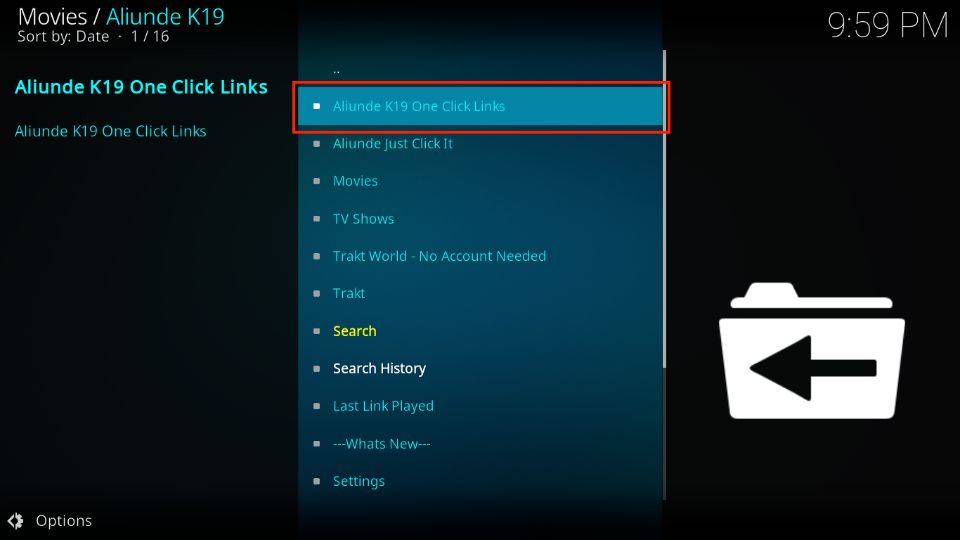Click the bullet icon beside Trakt World
This screenshot has width=960, height=540.
pyautogui.click(x=317, y=256)
